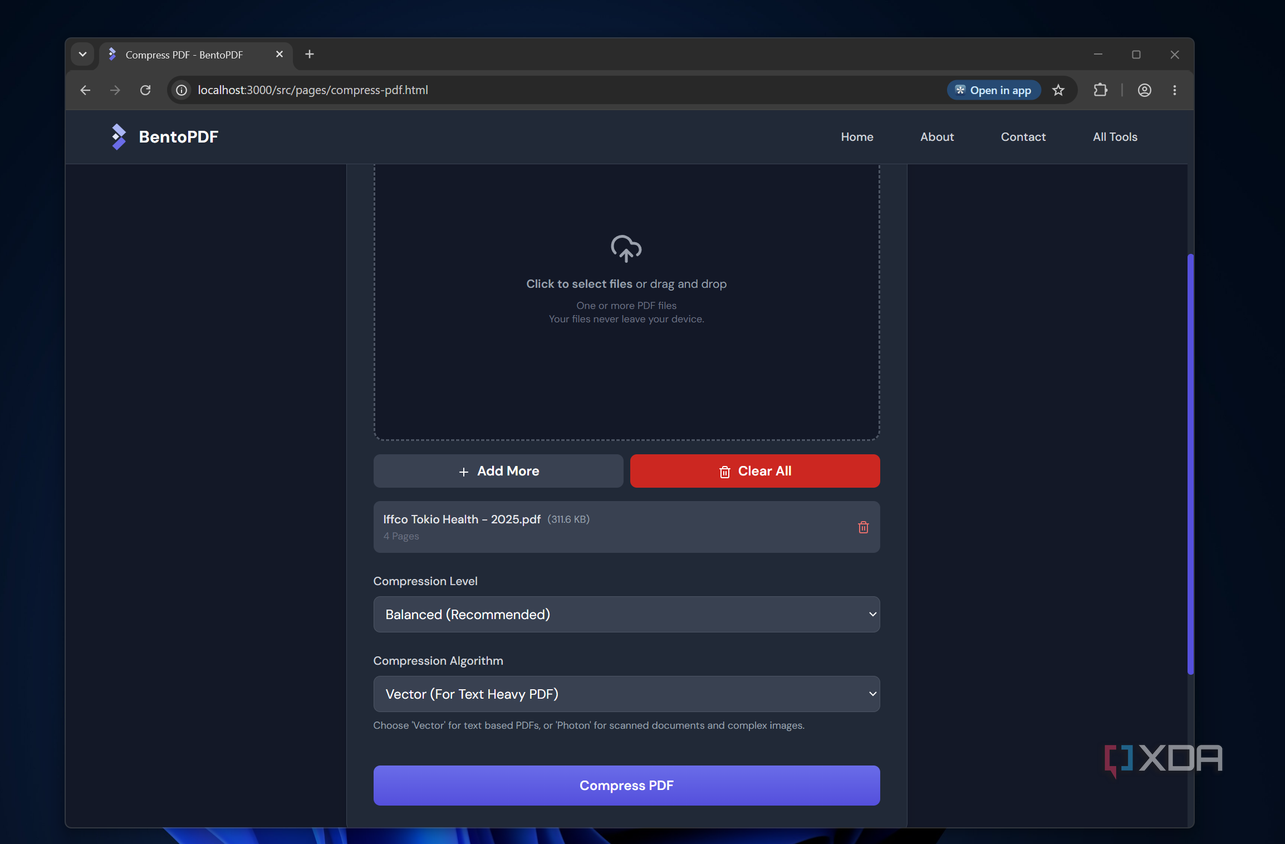Viewport: 1285px width, 844px height.
Task: Click the Add More button
Action: pos(498,471)
